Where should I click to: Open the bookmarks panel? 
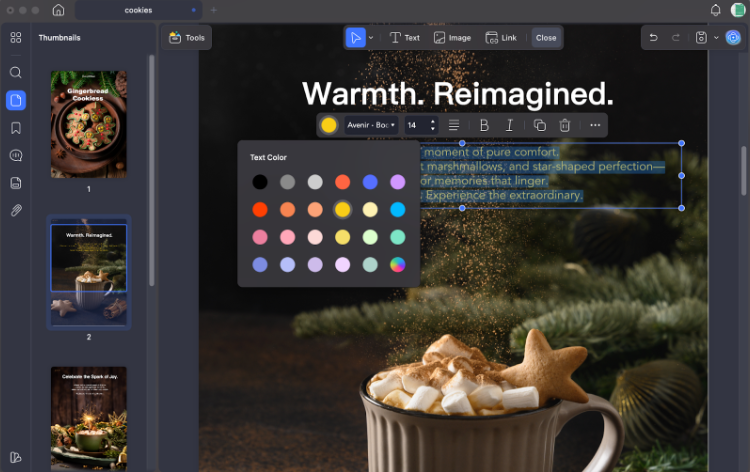click(x=15, y=128)
